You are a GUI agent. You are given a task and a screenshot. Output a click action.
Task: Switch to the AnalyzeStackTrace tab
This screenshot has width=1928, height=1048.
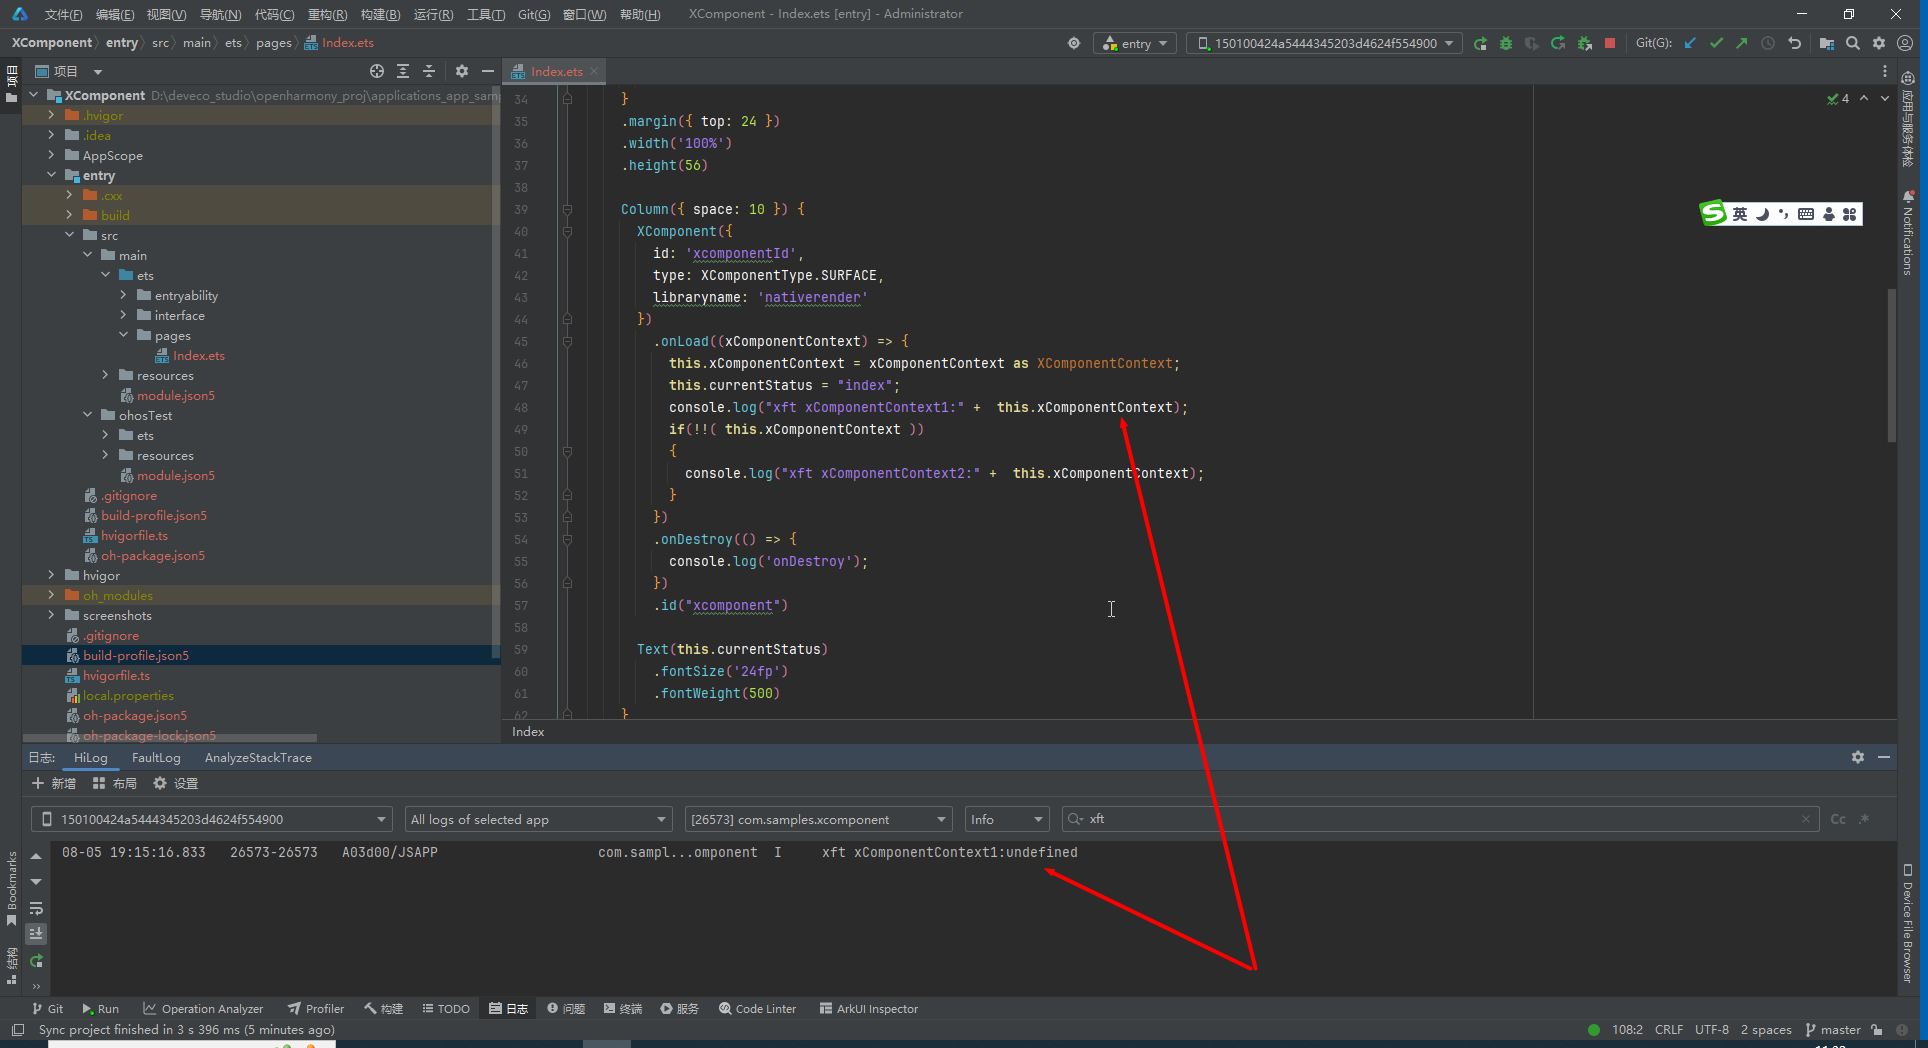(x=258, y=757)
